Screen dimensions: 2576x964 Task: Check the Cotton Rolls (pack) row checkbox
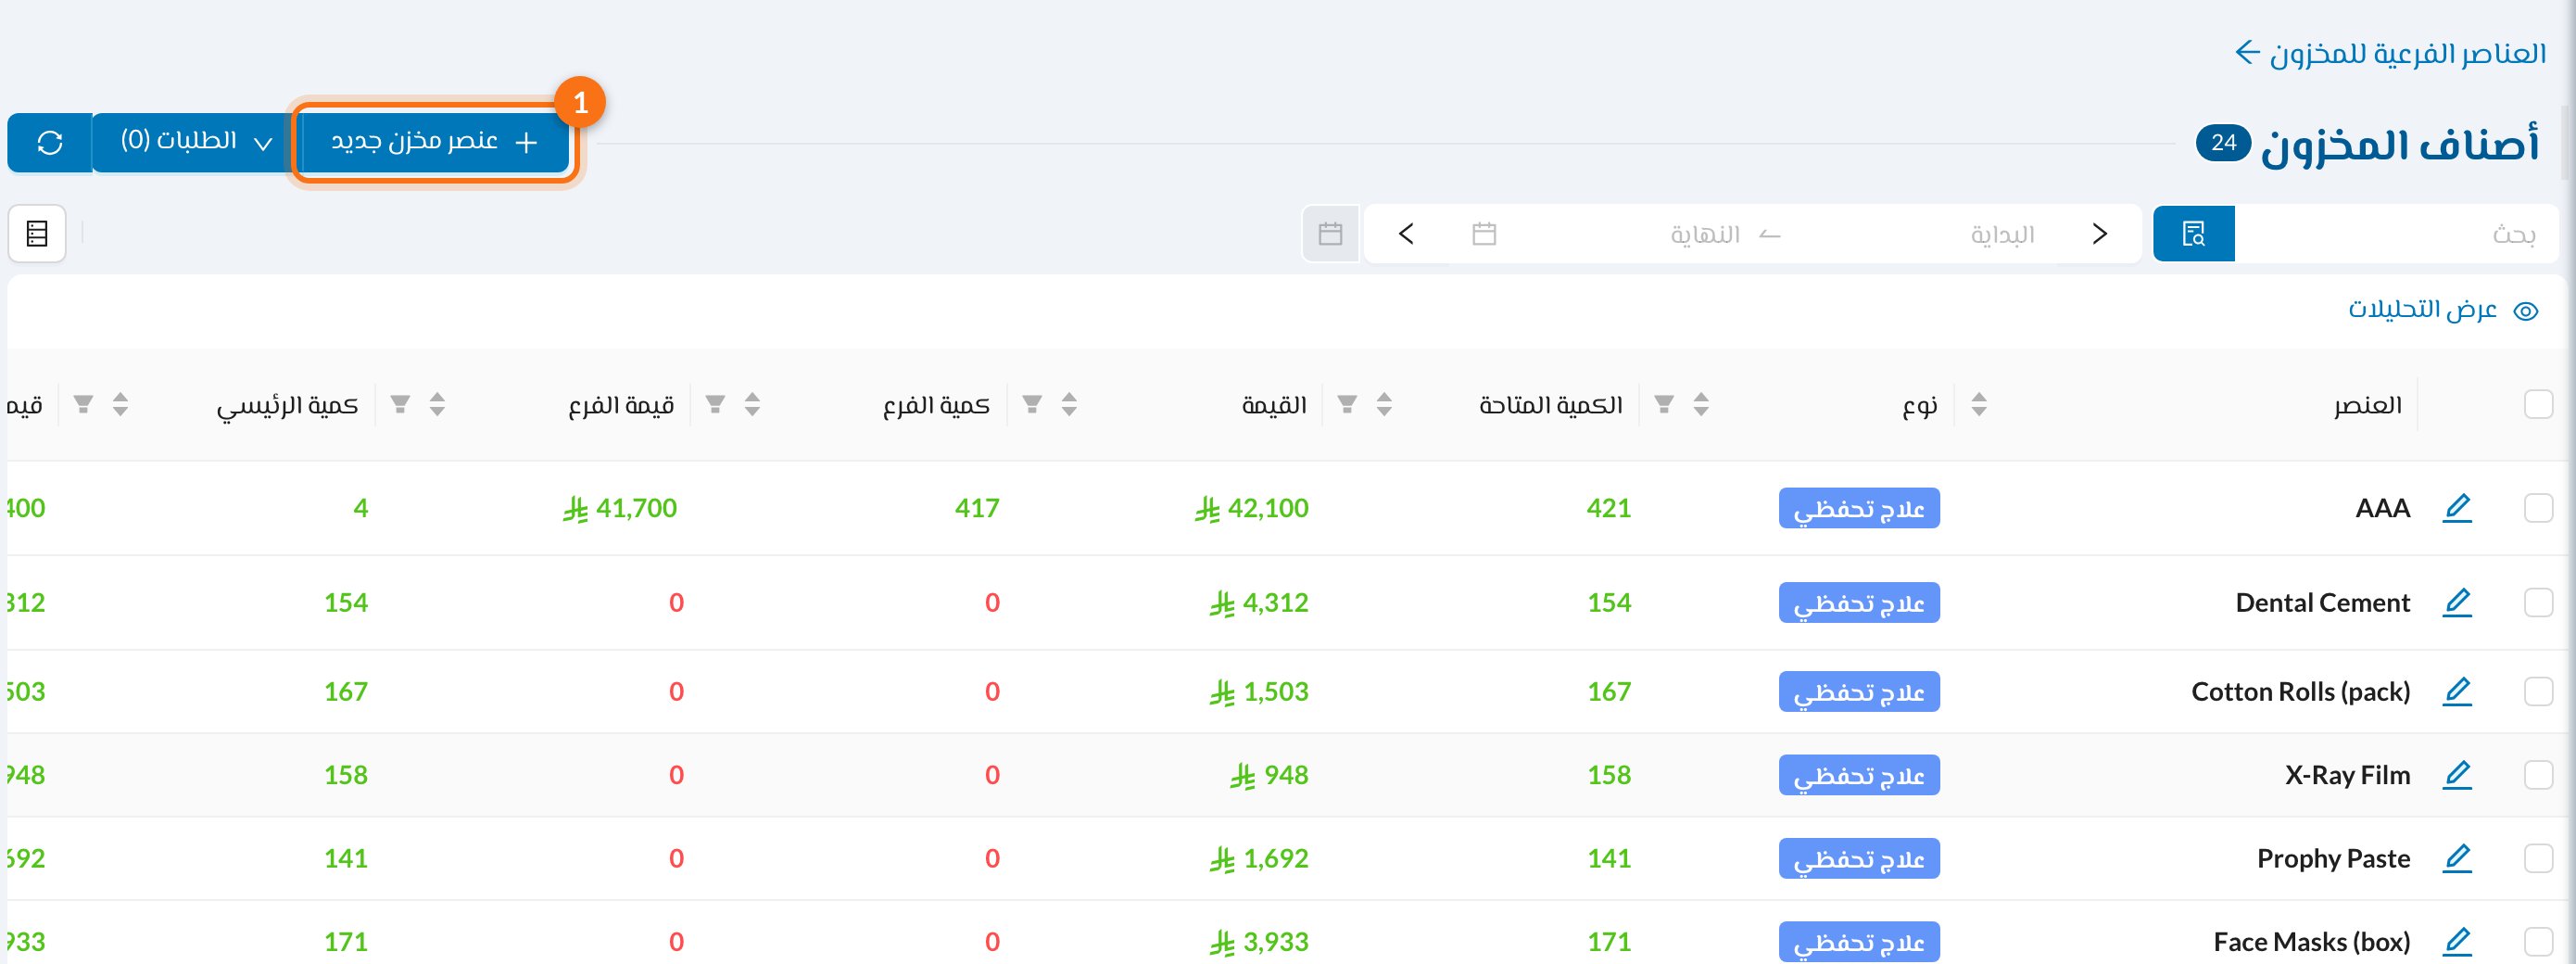pyautogui.click(x=2538, y=692)
